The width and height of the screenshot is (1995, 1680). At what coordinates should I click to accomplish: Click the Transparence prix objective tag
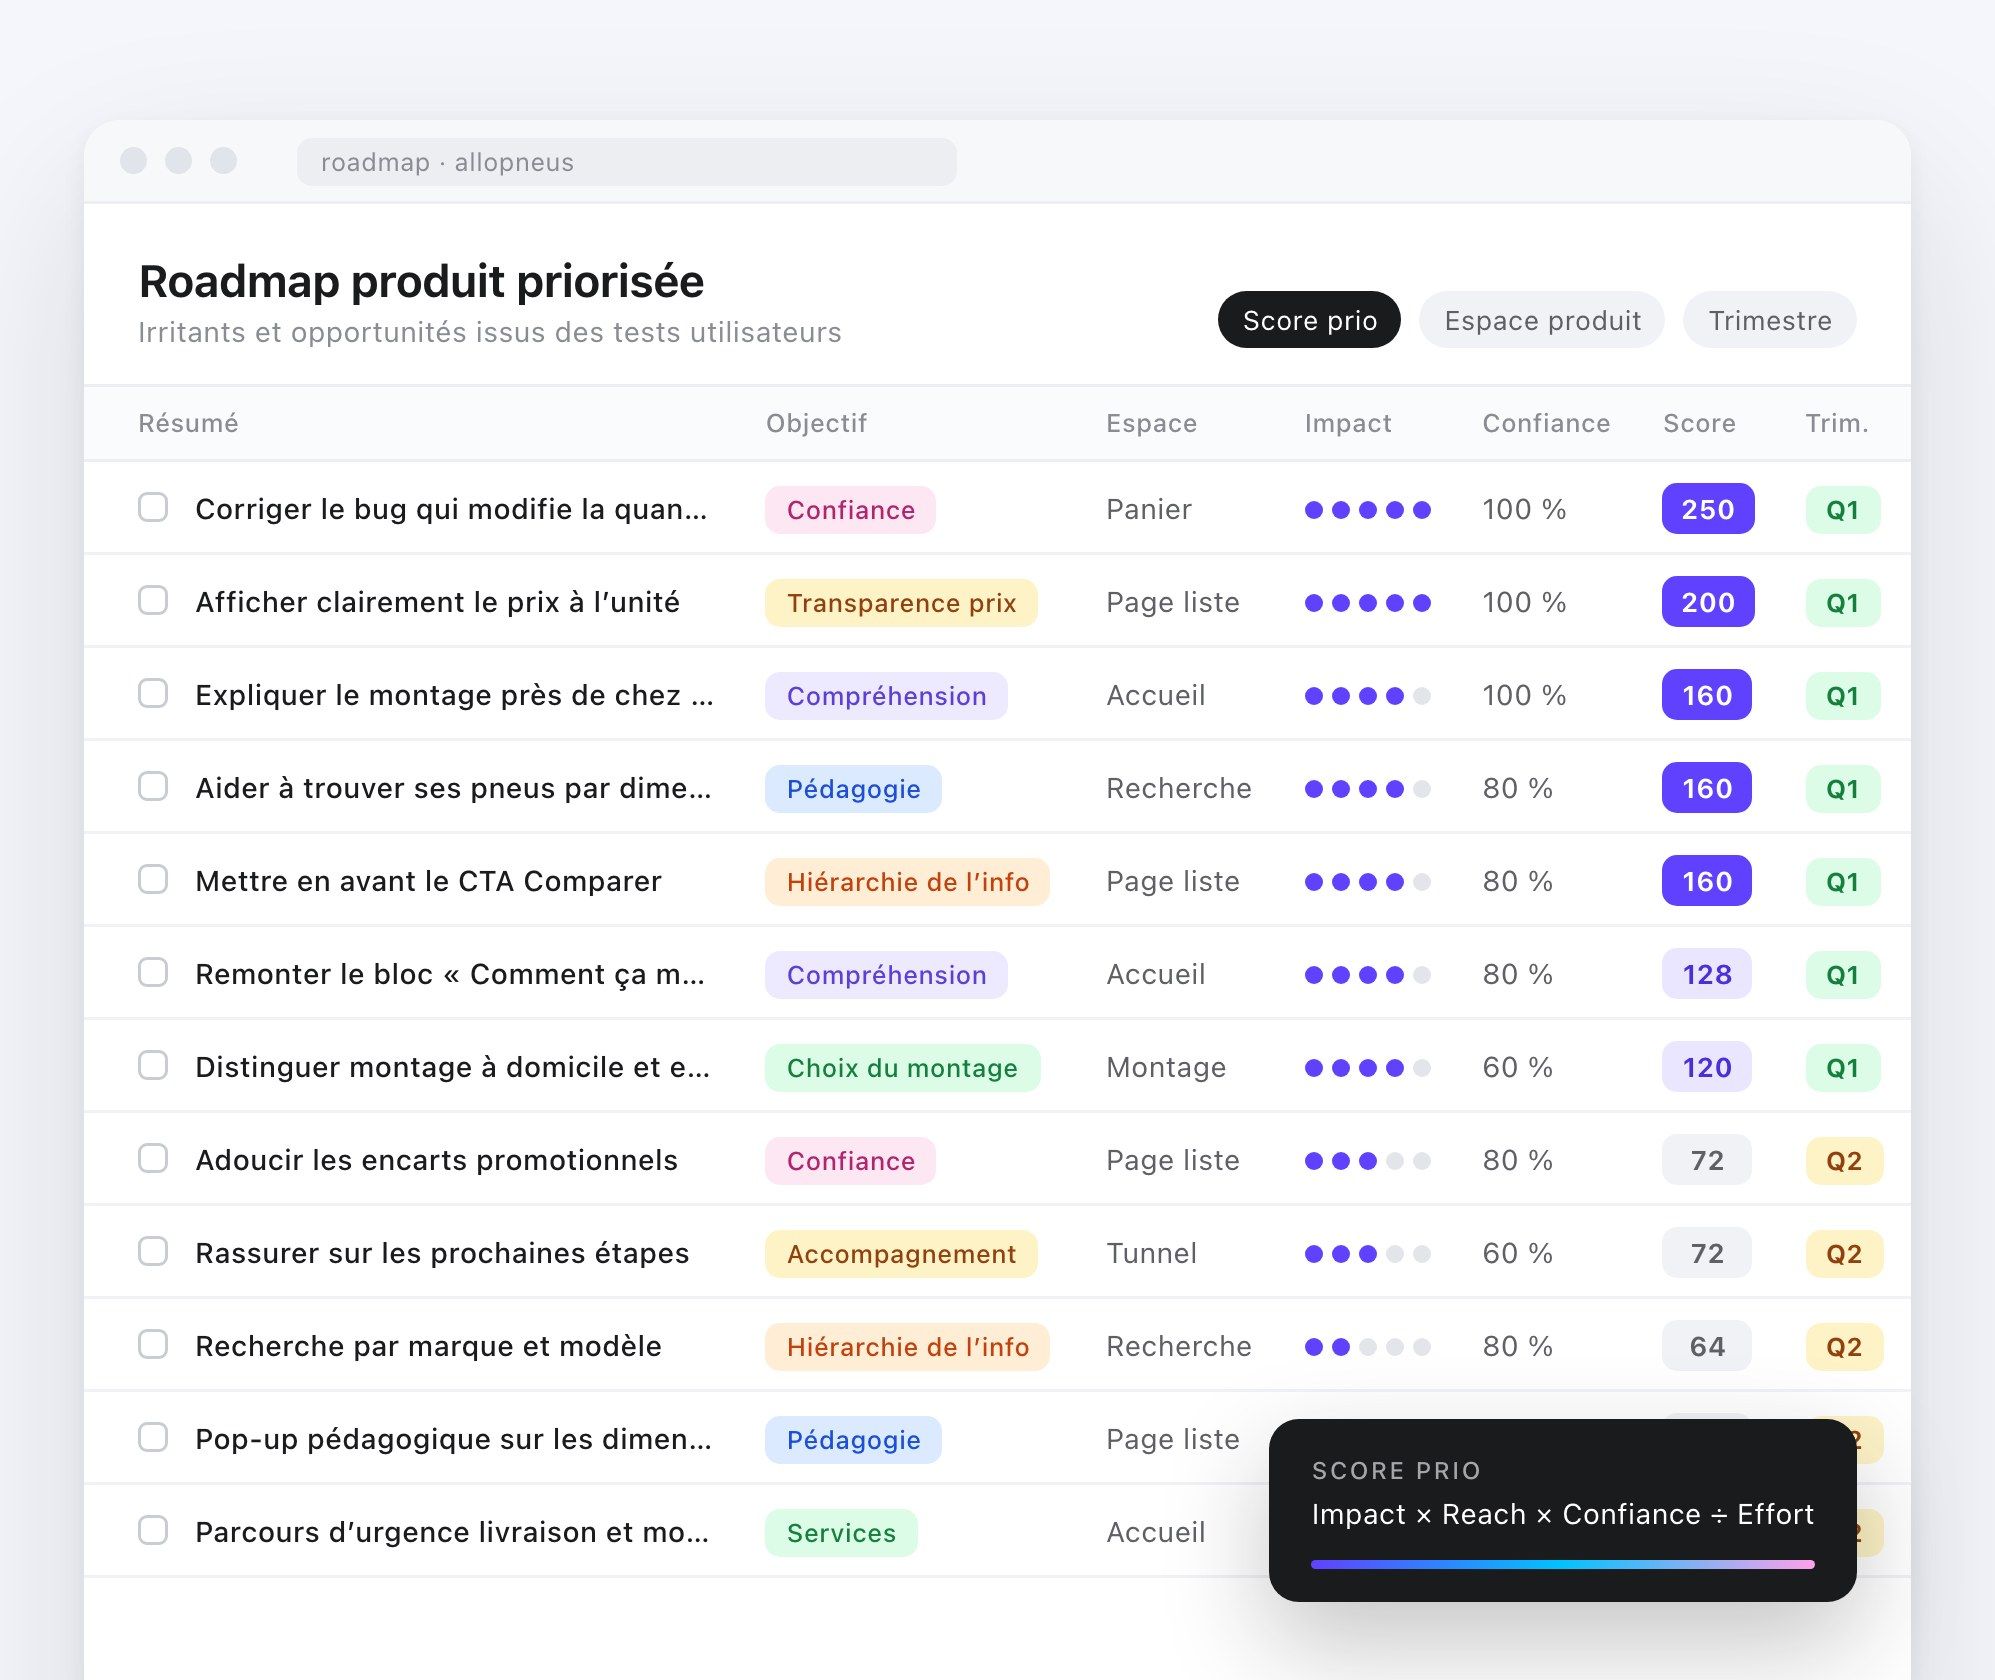click(901, 603)
